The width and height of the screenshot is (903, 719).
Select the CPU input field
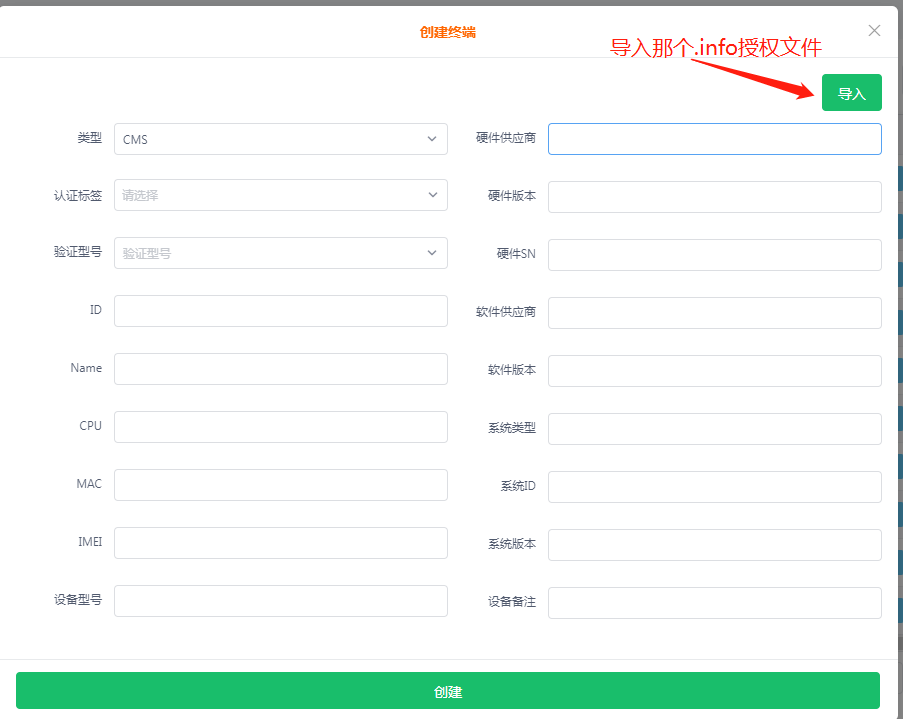tap(280, 427)
